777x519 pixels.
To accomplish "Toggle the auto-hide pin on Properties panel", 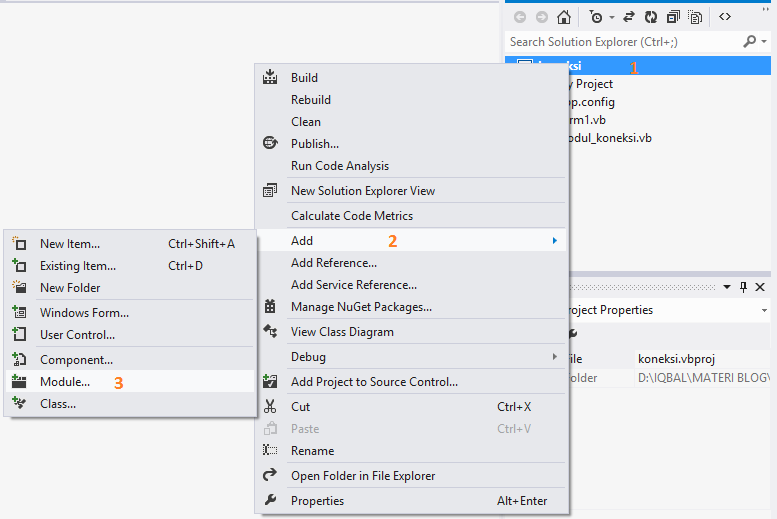I will tap(744, 287).
